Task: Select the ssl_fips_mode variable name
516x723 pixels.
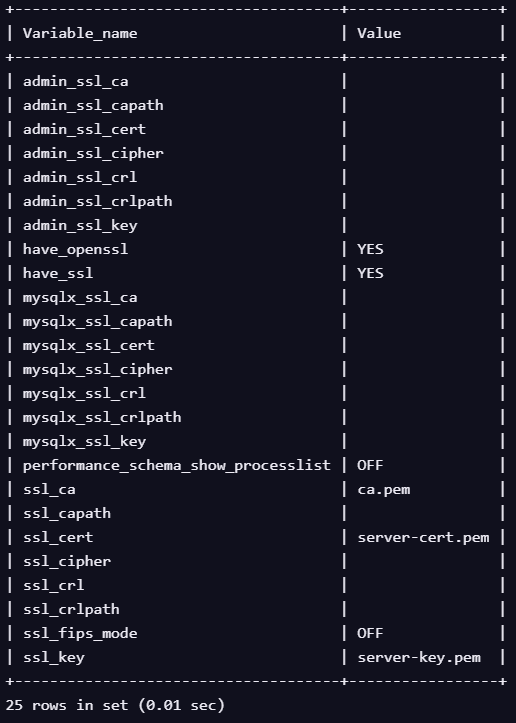Action: 80,633
